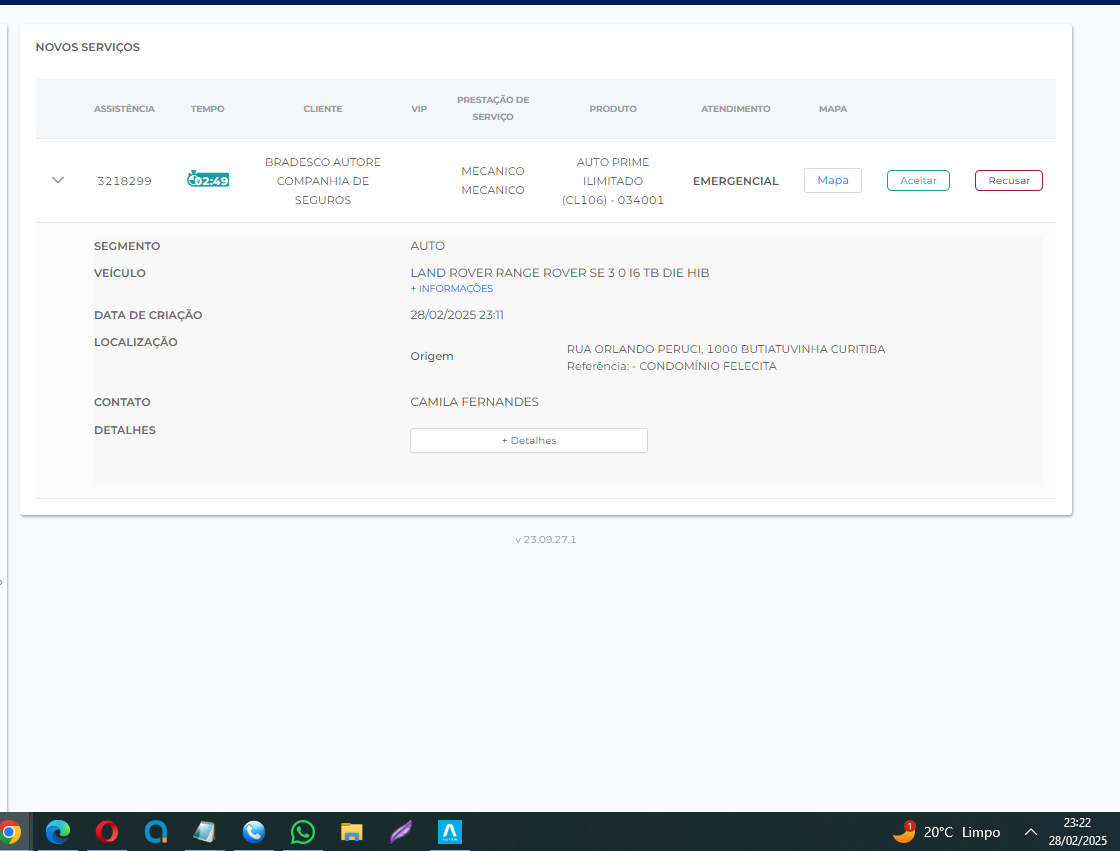Viewport: 1120px width, 851px height.
Task: Open WhatsApp from the taskbar
Action: 303,831
